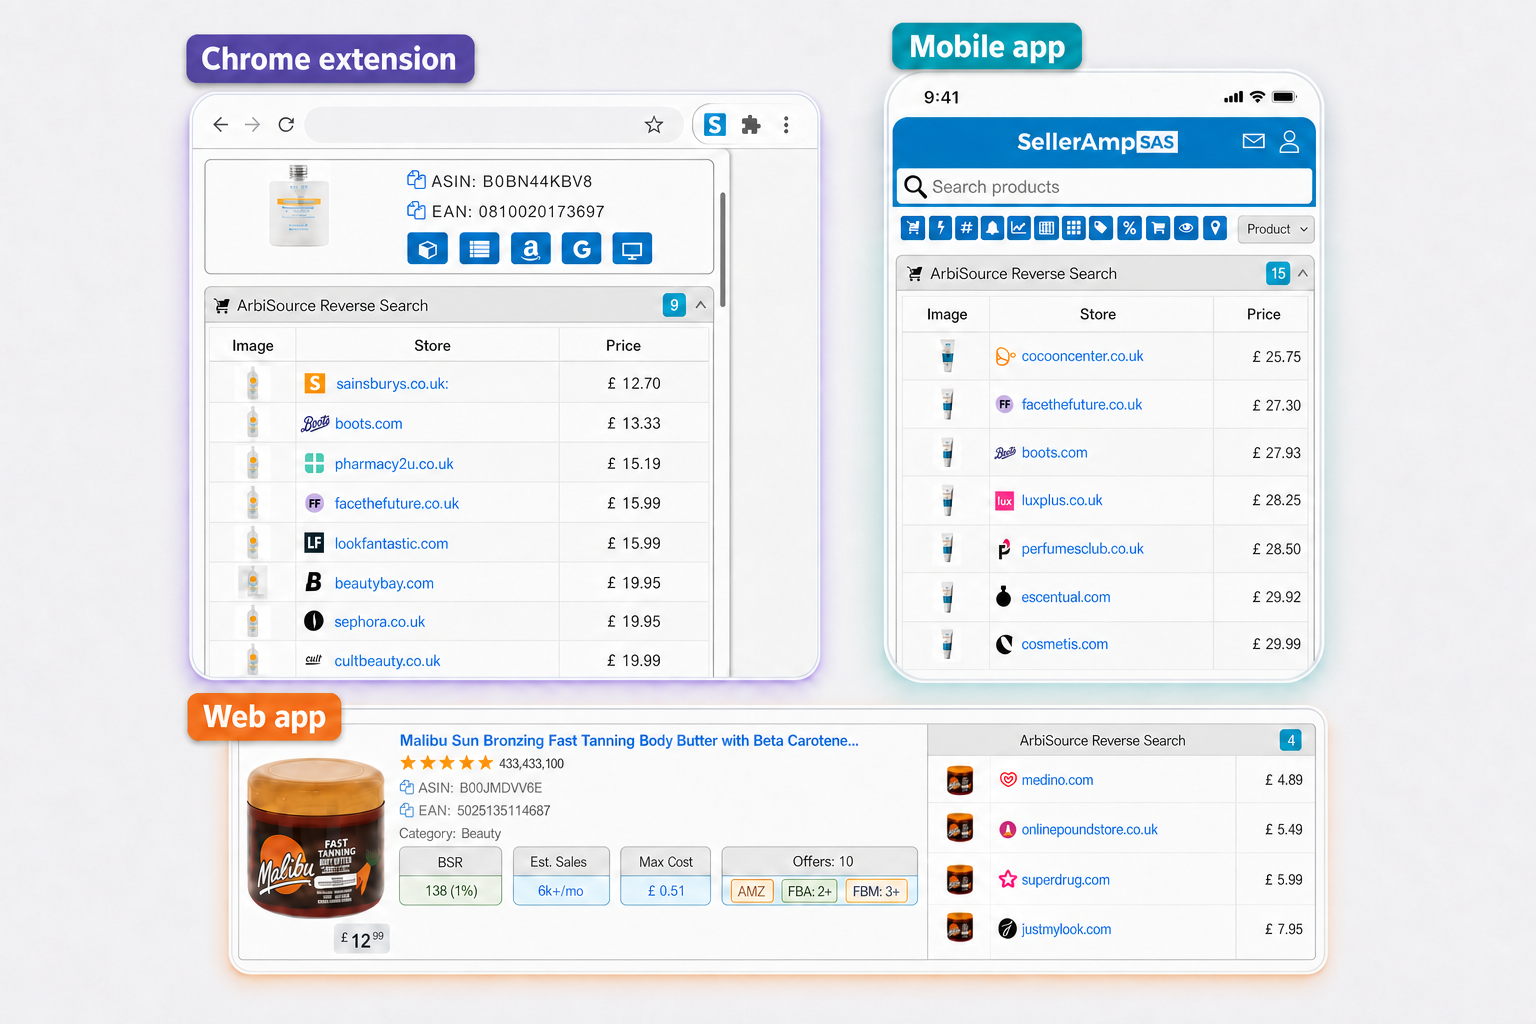Search the product on Google
Screen dimensions: 1536x1024
582,249
